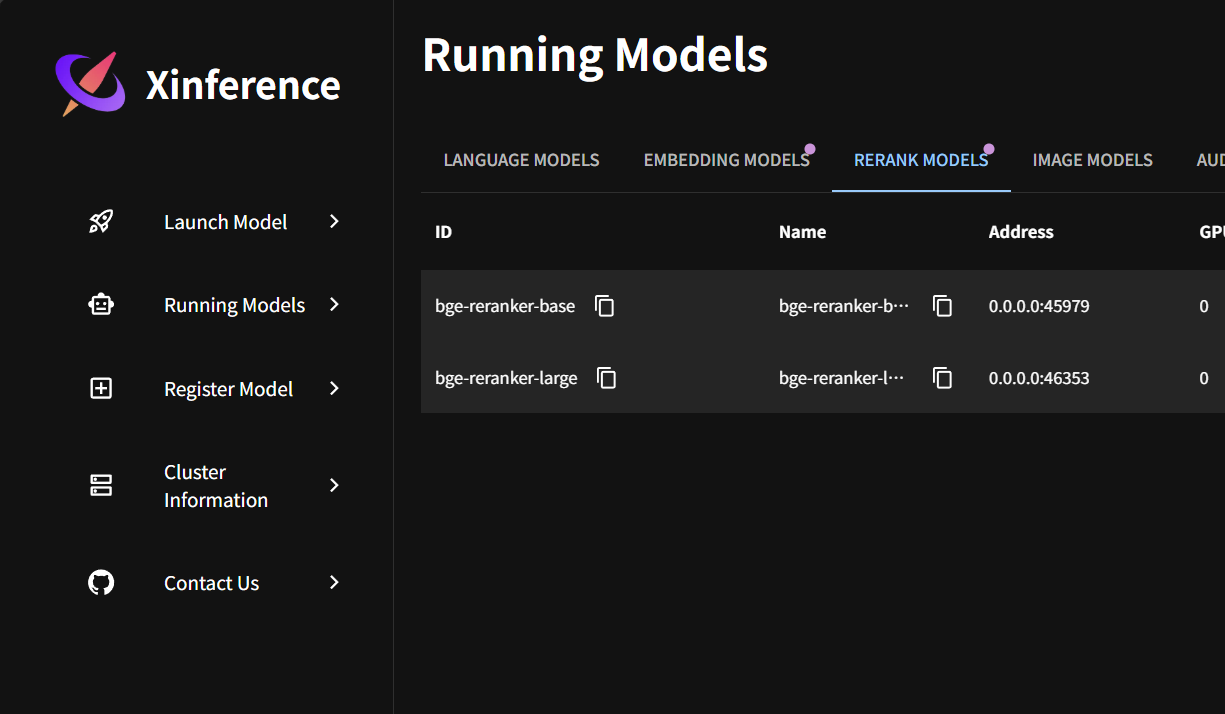Expand the Cluster Information chevron

pyautogui.click(x=334, y=486)
